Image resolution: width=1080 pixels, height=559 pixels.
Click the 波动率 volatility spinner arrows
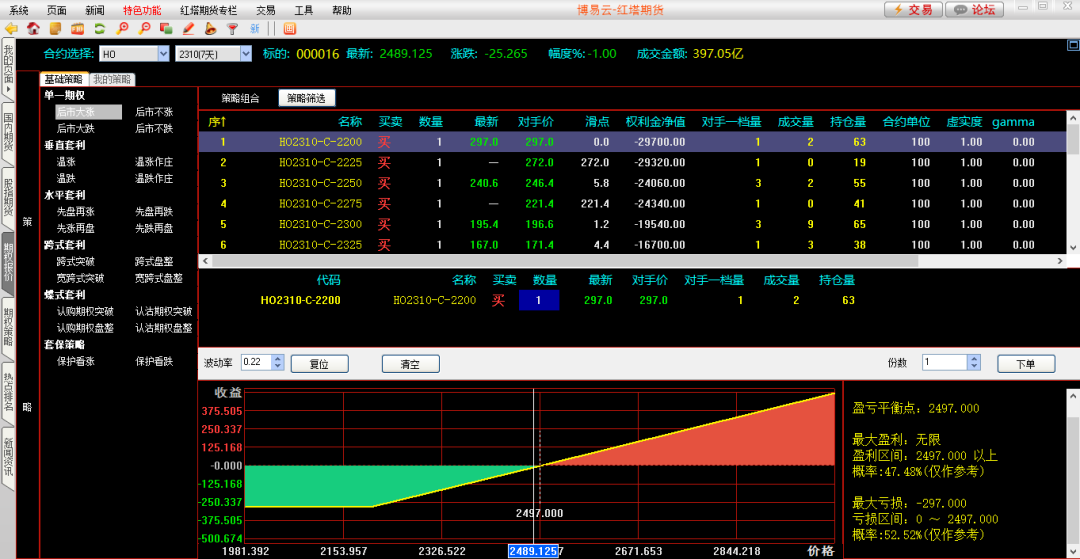tap(277, 363)
